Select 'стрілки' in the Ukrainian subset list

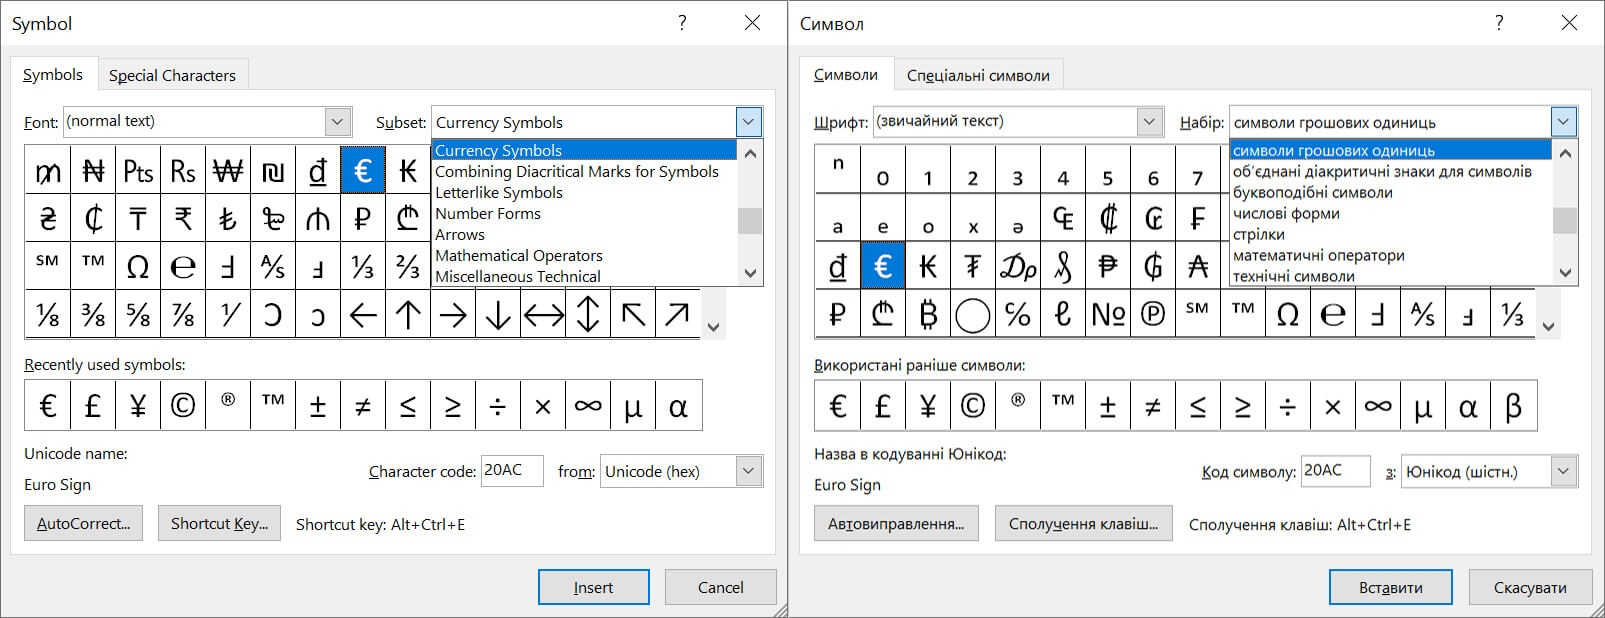pyautogui.click(x=1259, y=234)
